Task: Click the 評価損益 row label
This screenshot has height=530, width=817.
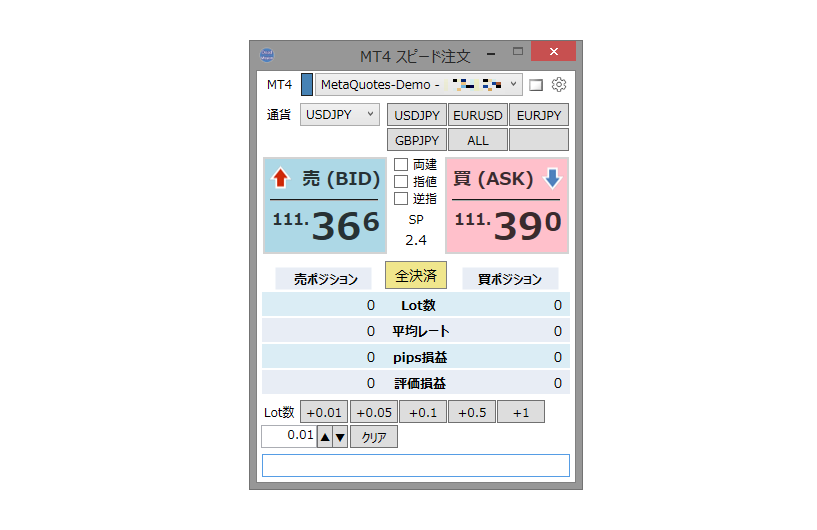Action: [420, 384]
